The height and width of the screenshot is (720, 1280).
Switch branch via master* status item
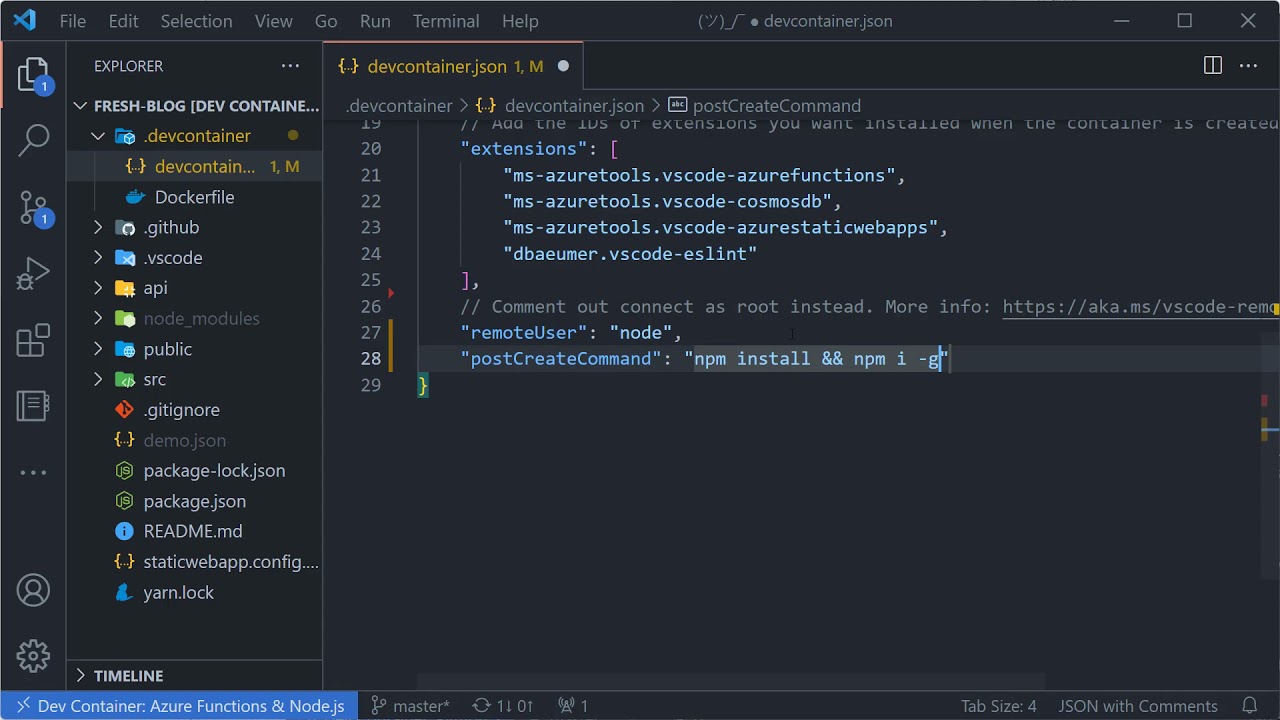[410, 706]
